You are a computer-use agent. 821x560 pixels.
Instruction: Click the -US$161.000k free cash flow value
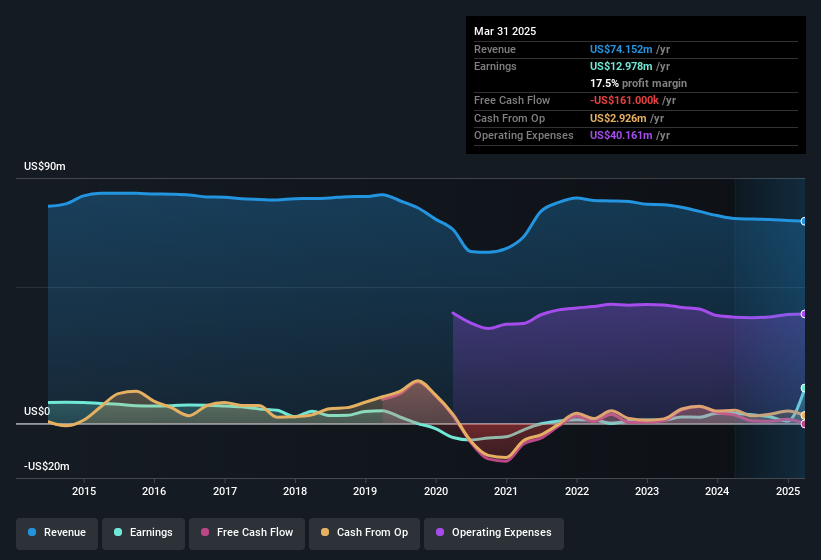tap(624, 100)
